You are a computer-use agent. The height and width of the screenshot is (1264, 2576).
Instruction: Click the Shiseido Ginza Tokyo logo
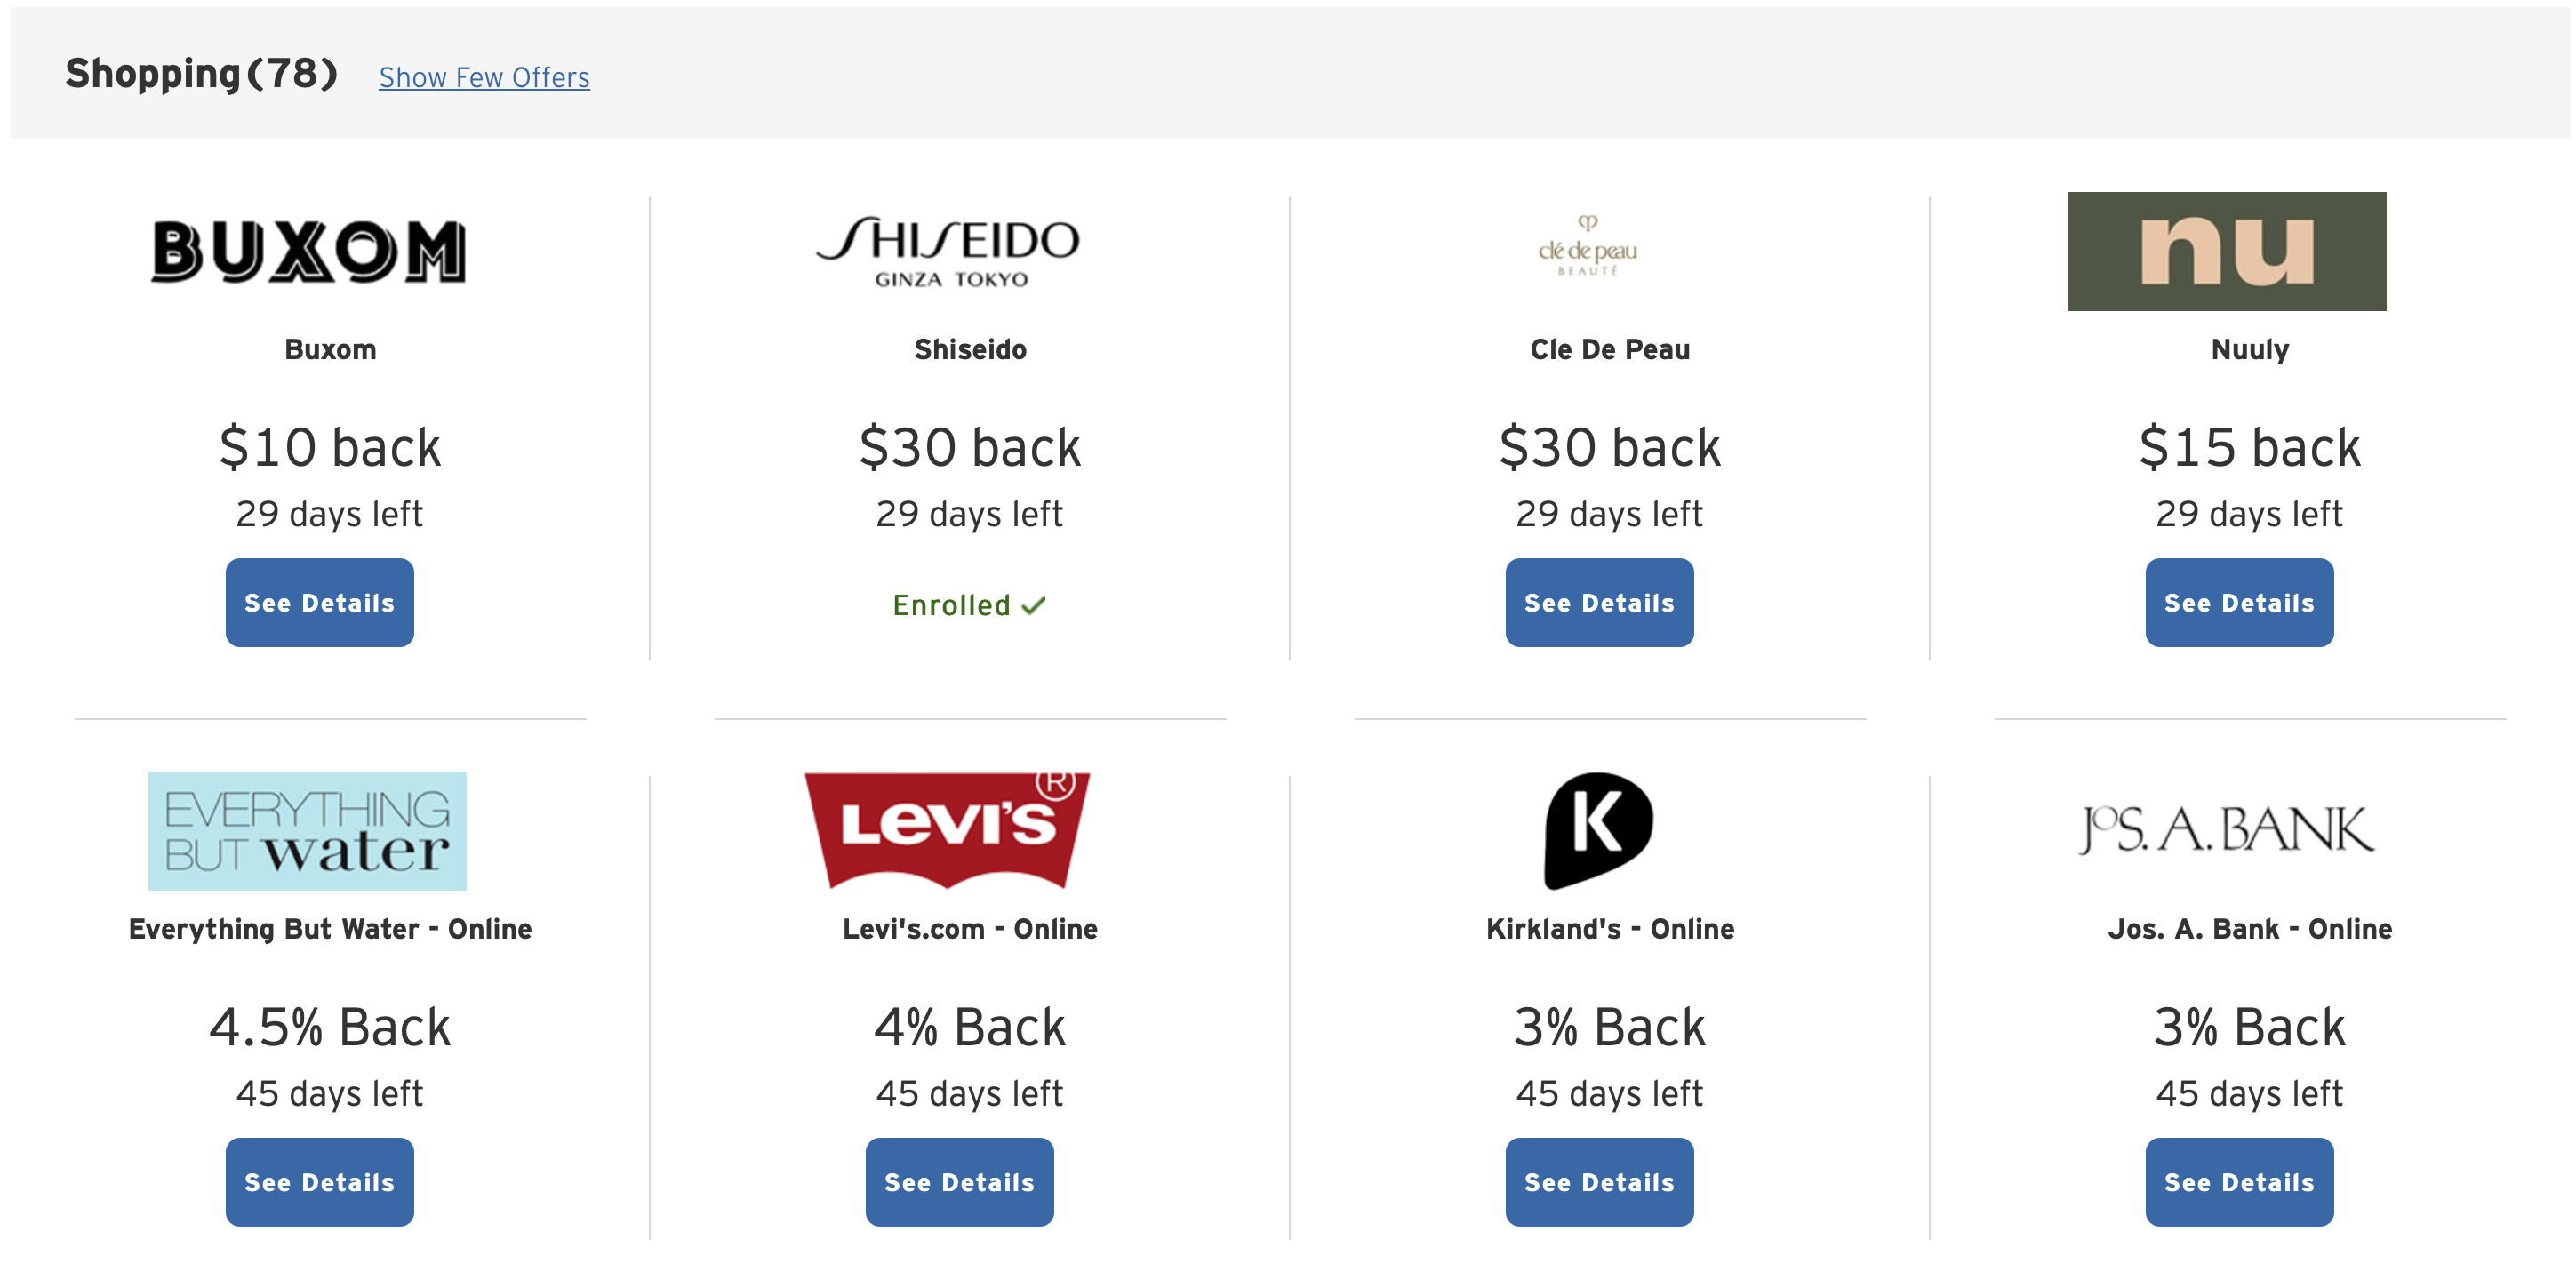click(x=948, y=251)
